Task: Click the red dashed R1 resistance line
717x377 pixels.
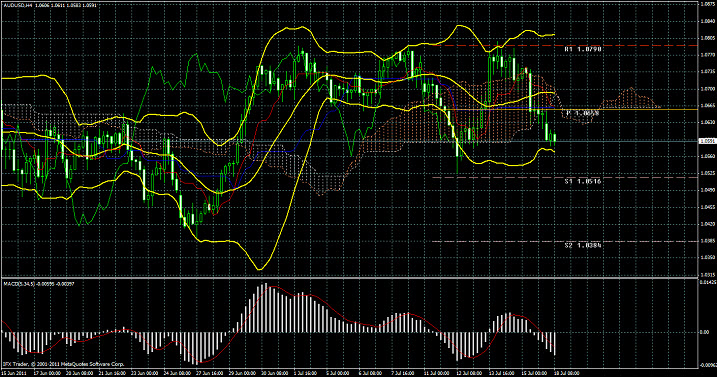Action: click(x=566, y=45)
